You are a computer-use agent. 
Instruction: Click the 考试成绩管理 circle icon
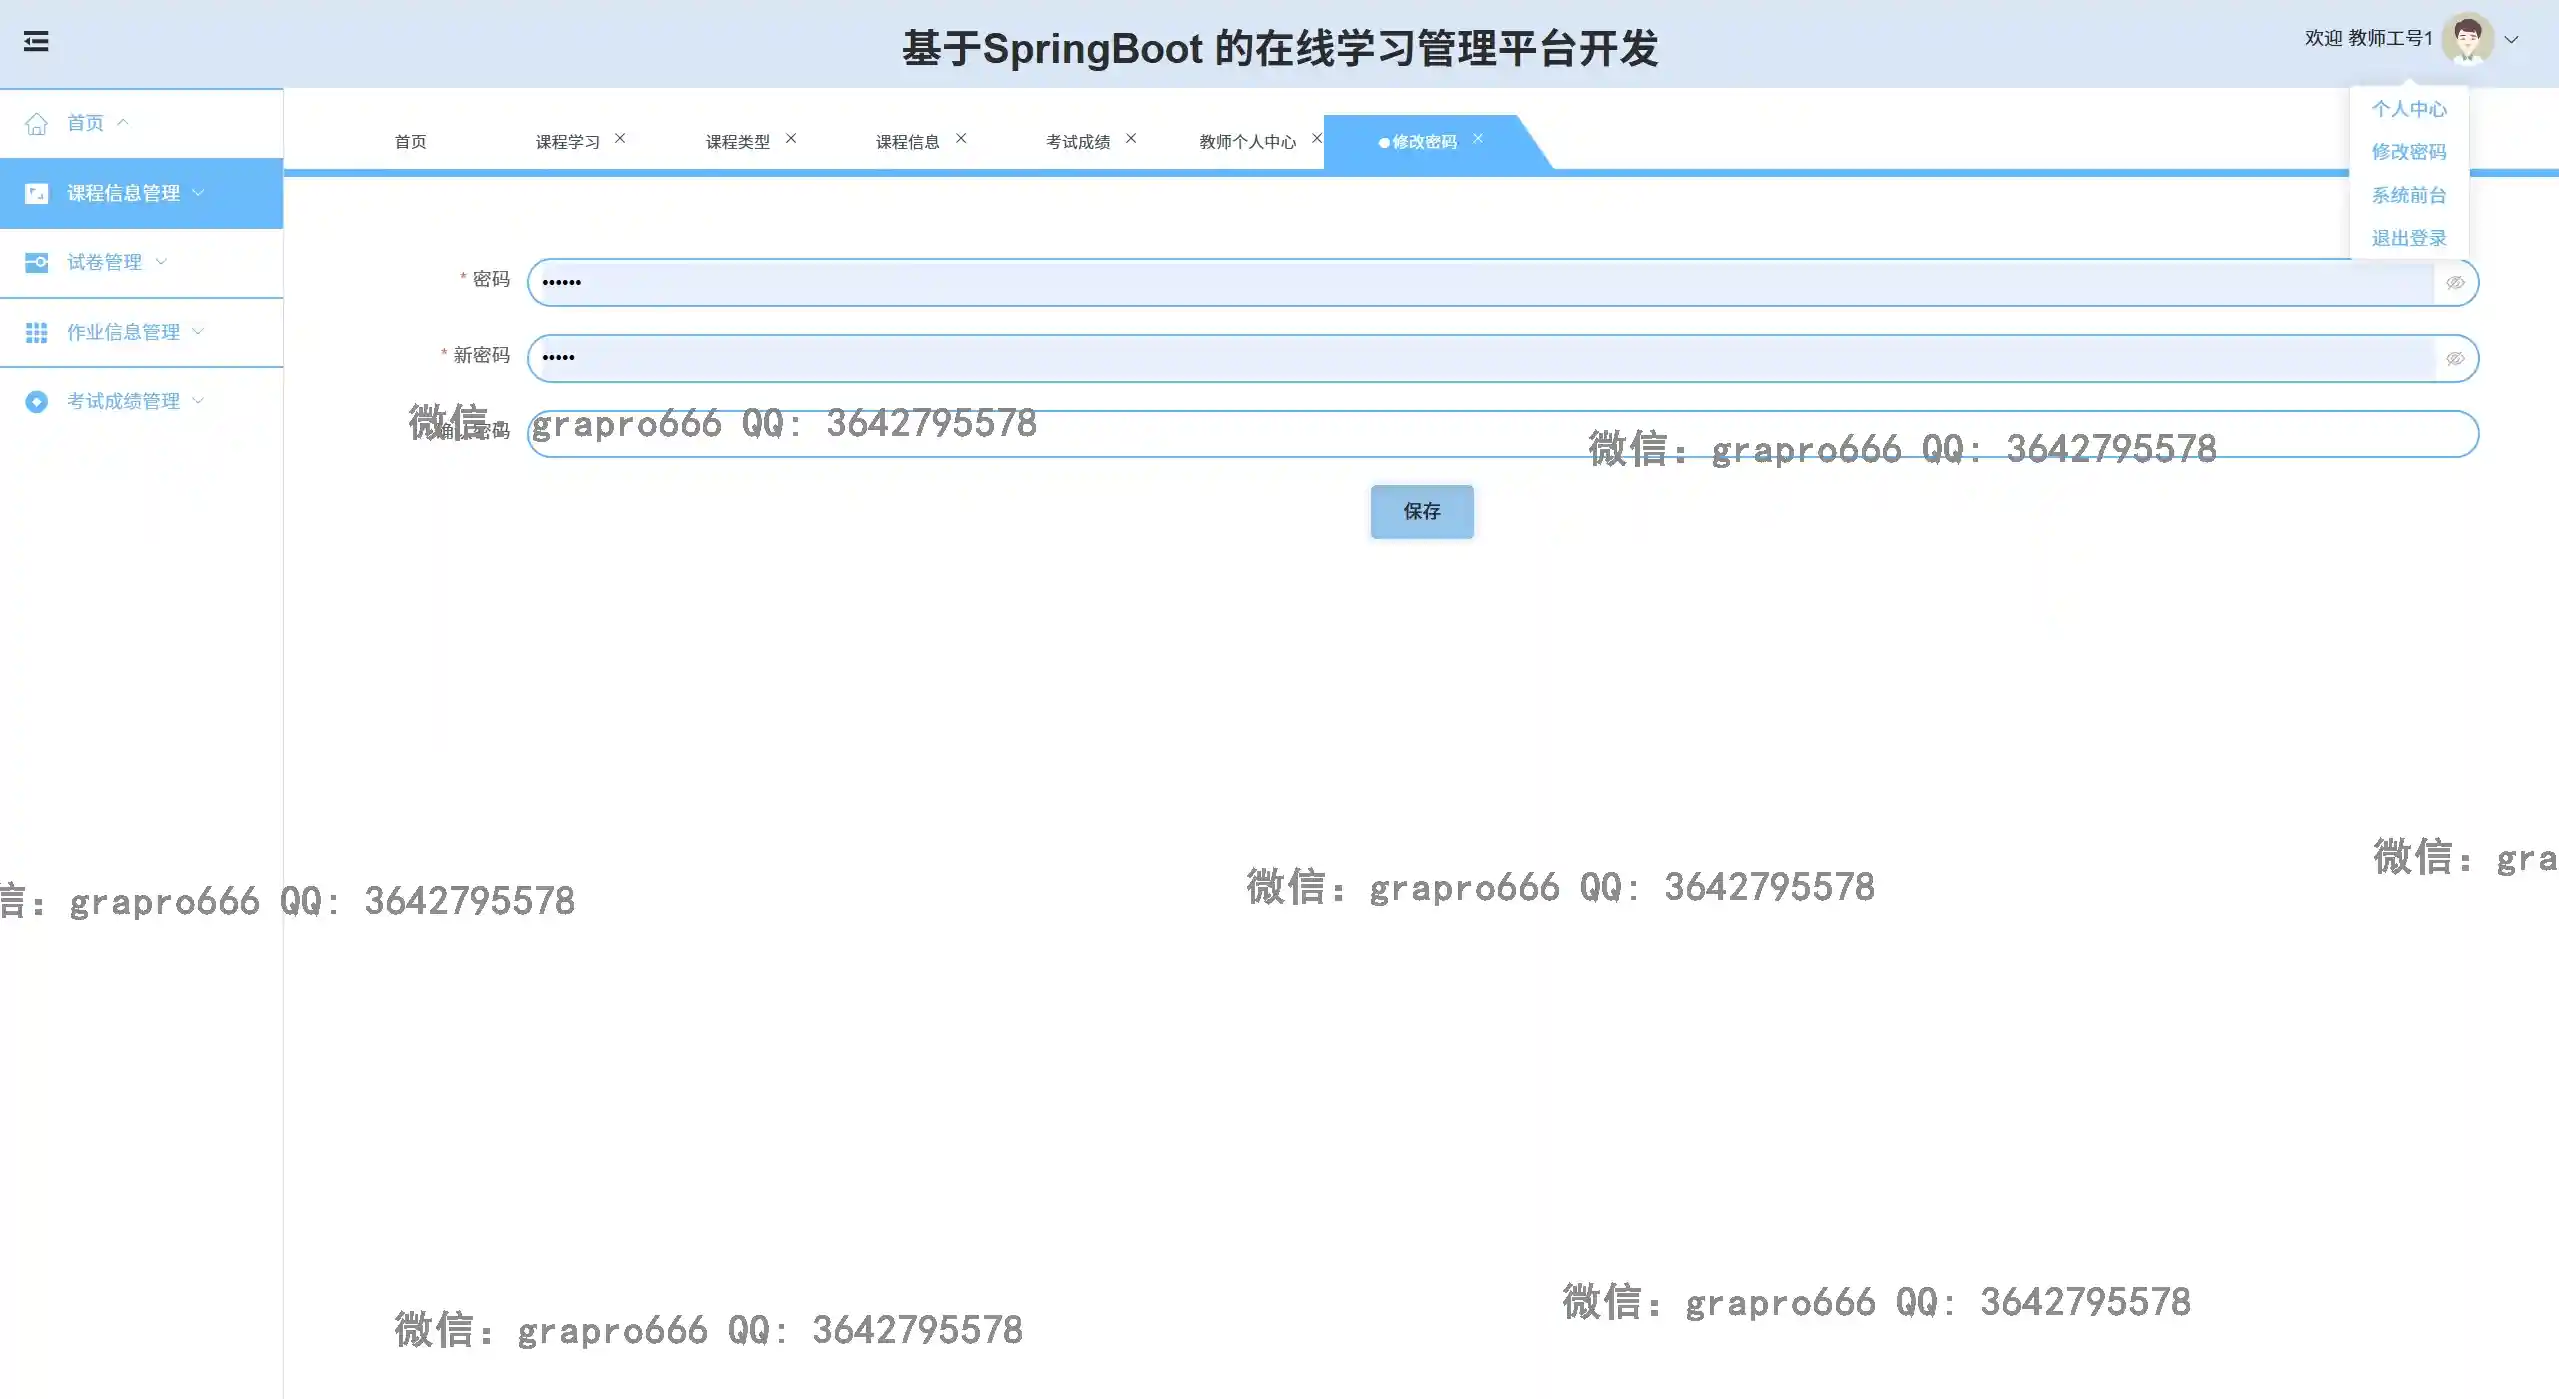tap(36, 402)
